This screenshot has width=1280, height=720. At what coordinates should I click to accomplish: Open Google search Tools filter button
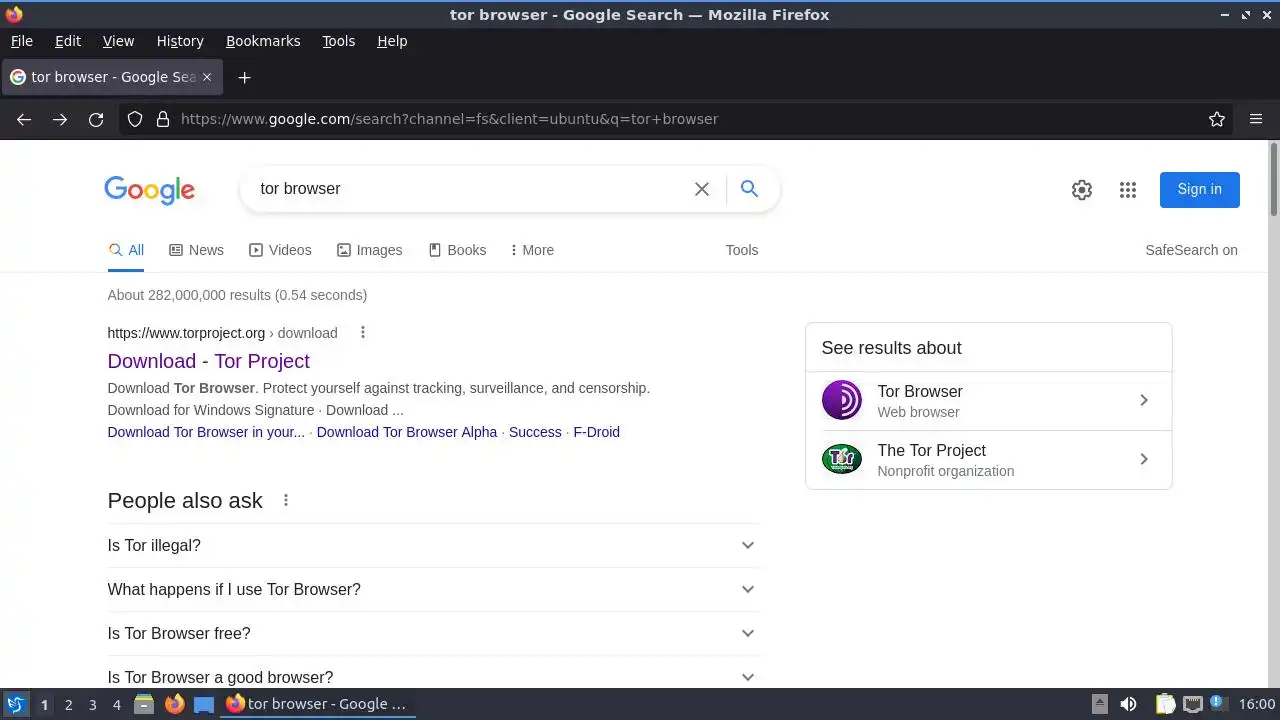pos(742,250)
